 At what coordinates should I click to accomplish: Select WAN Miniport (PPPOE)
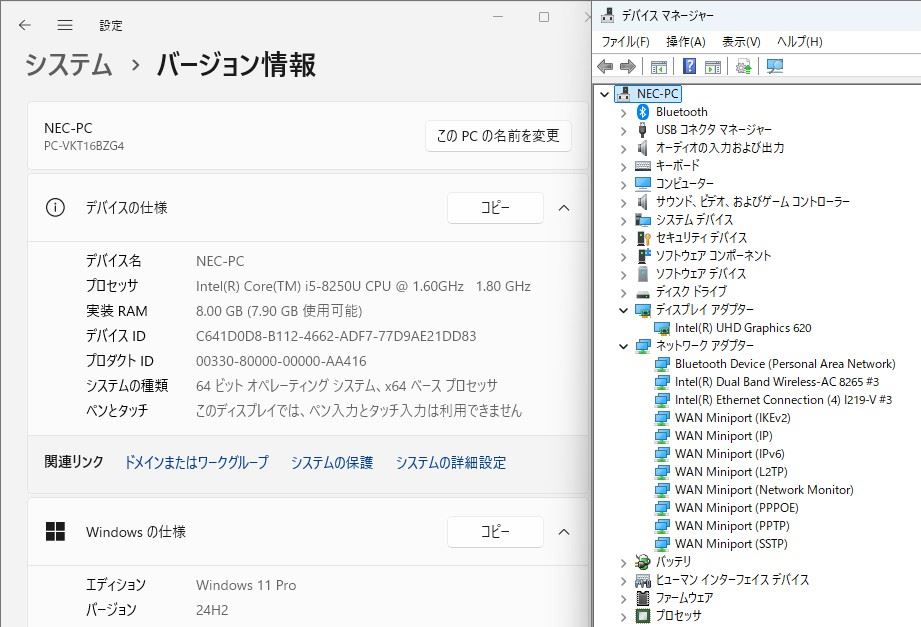(x=737, y=508)
